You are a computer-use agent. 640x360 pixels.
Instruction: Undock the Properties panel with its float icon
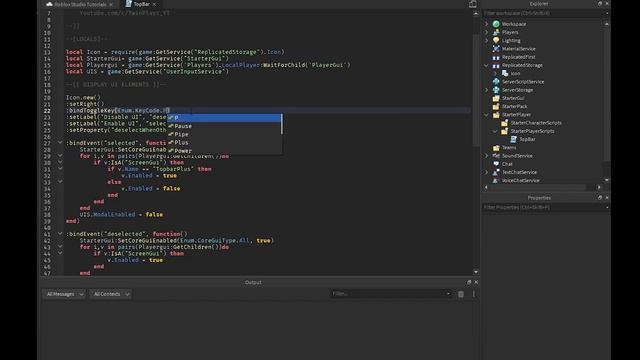600,198
